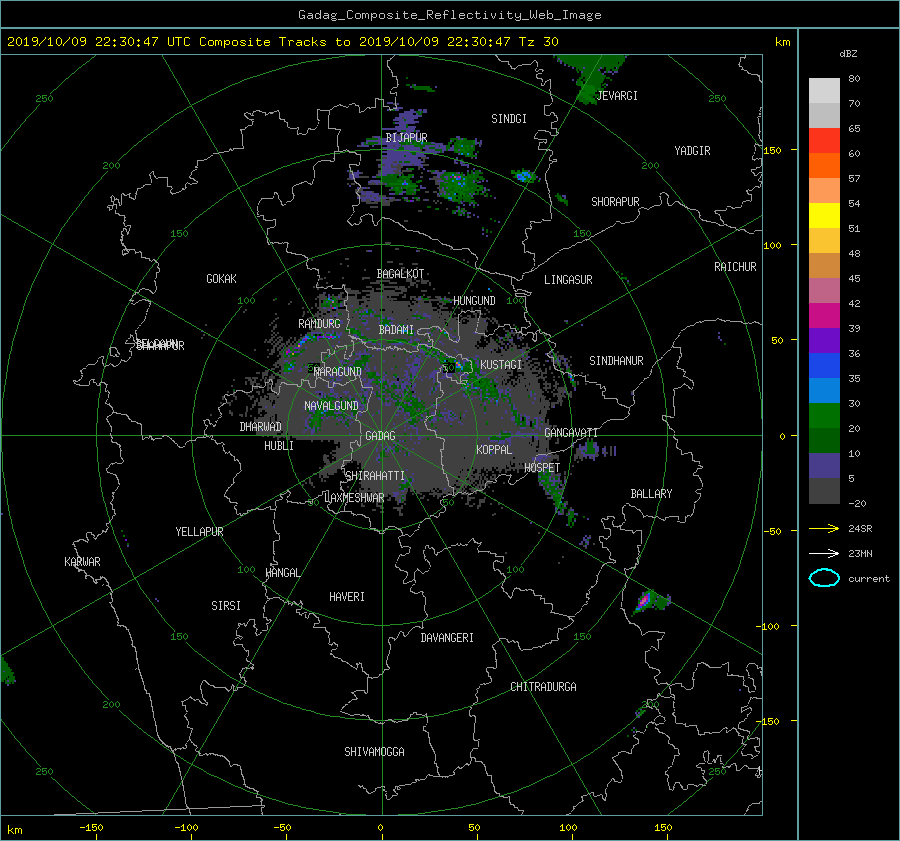Select the magenta 39-42 dBZ color band
This screenshot has height=841, width=900.
click(x=824, y=316)
